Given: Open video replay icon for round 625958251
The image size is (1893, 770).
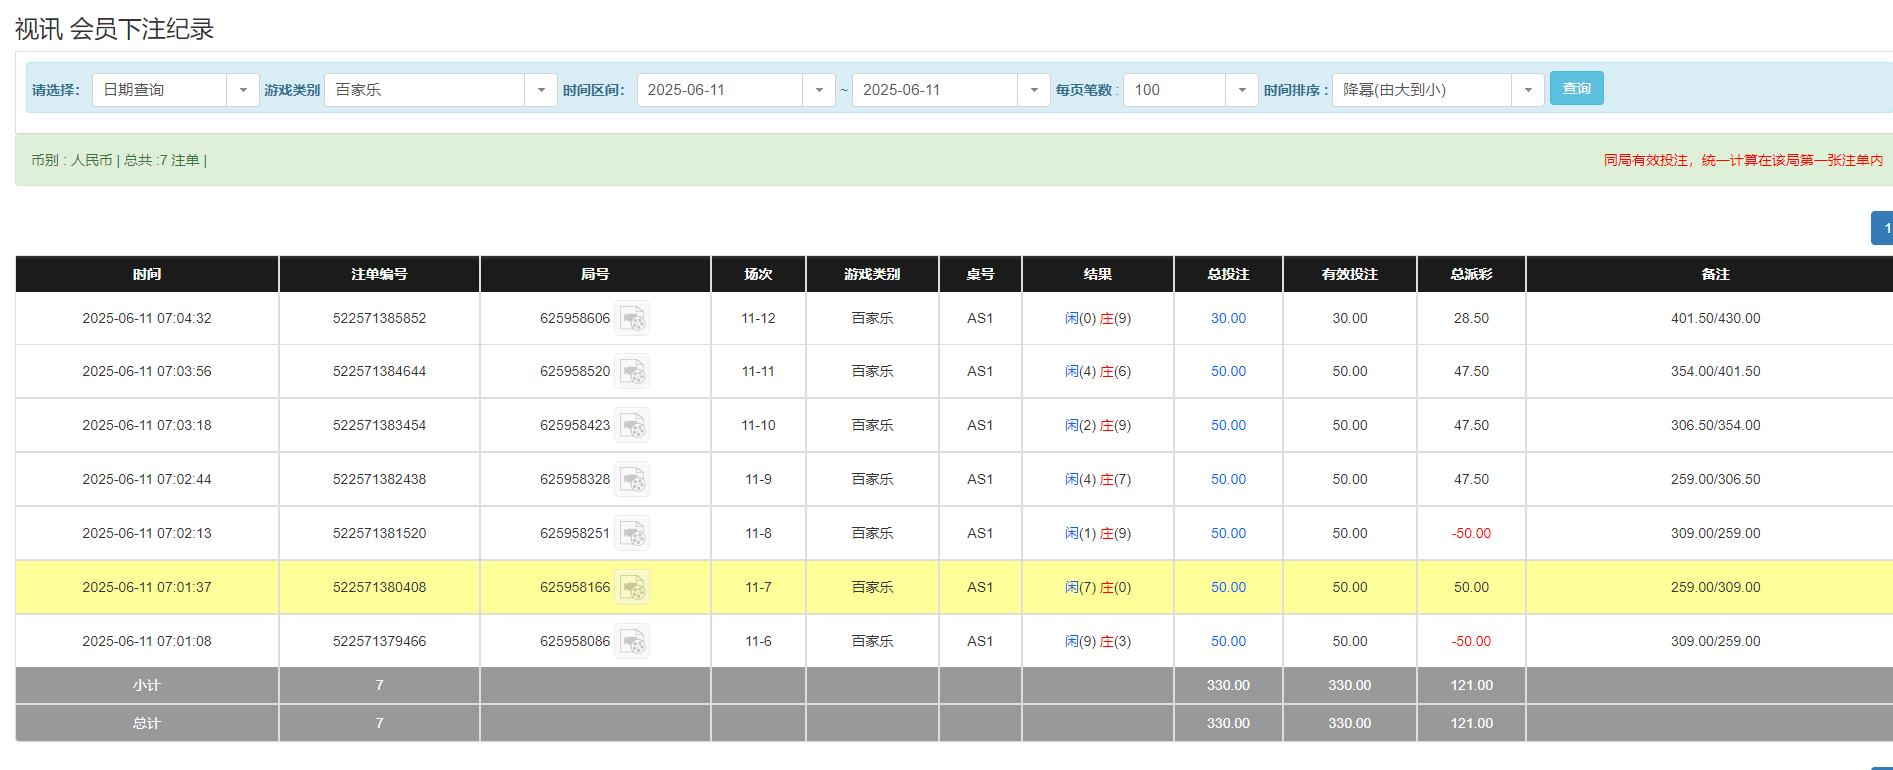Looking at the screenshot, I should click(x=632, y=534).
